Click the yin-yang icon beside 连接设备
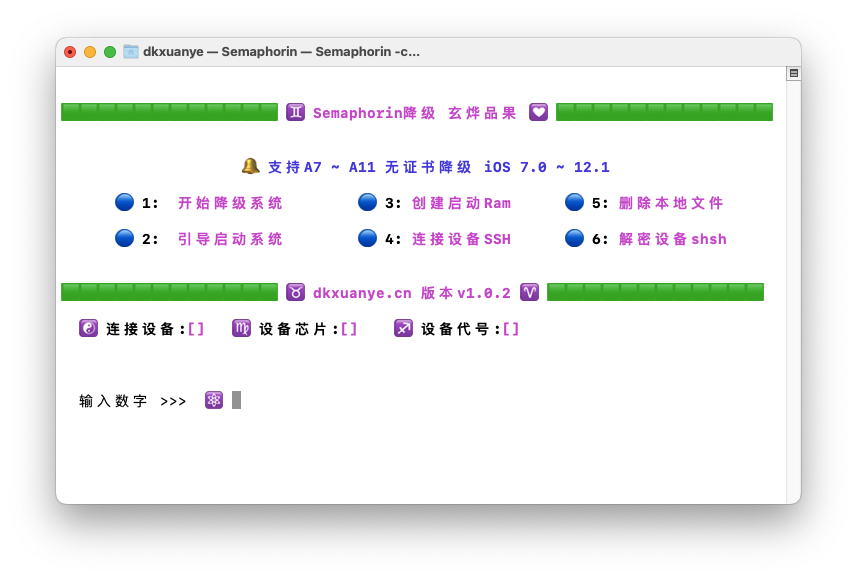 pos(89,328)
